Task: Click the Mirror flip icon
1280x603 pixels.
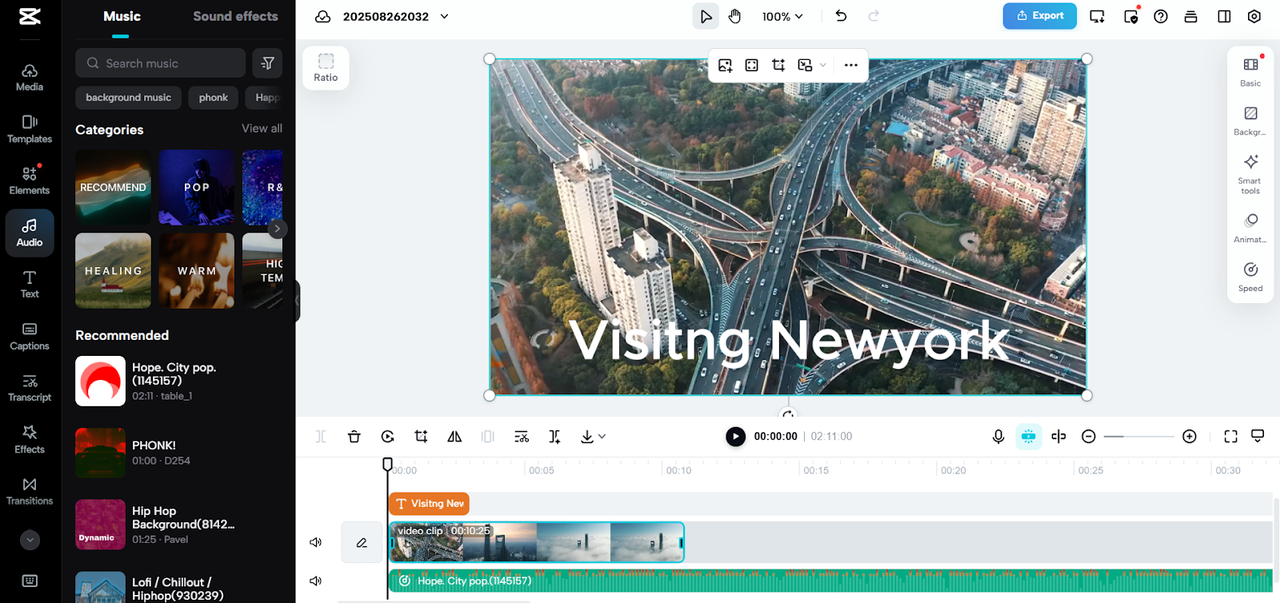Action: click(454, 437)
